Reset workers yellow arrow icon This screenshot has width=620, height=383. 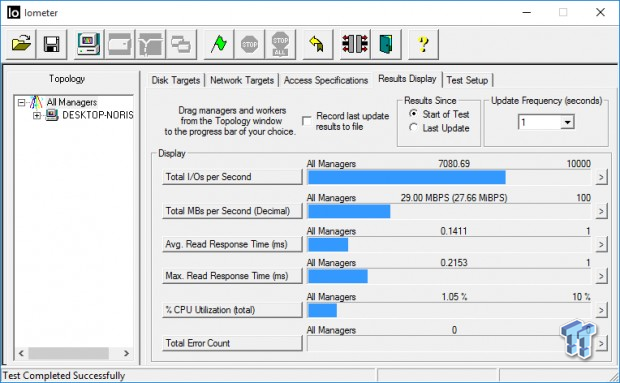pos(318,44)
